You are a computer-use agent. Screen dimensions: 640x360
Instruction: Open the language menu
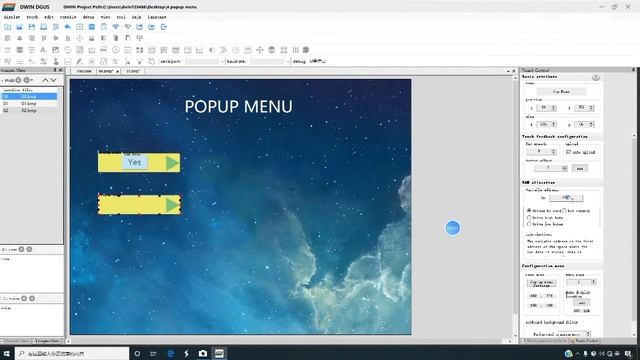click(157, 17)
